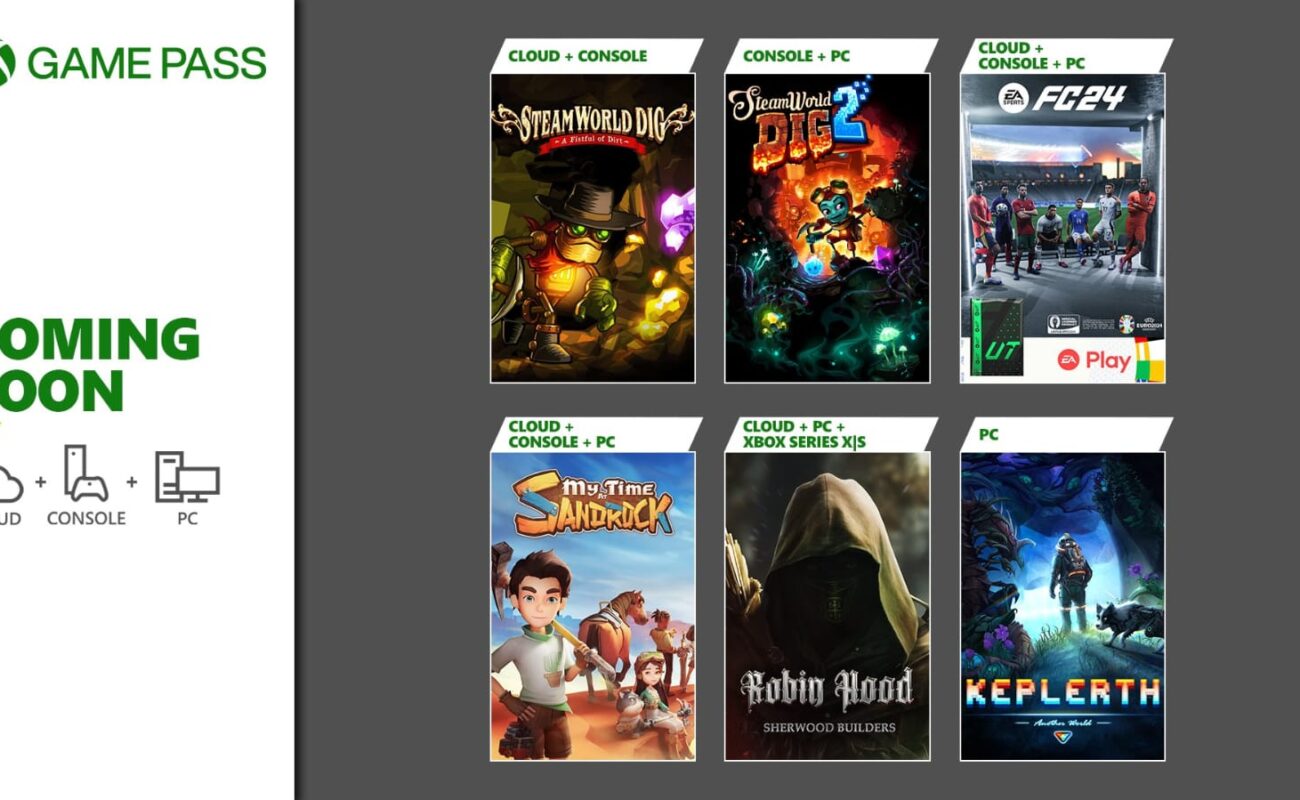Viewport: 1300px width, 800px height.
Task: Click the EA Sports badge on FC24 cover
Action: (x=1014, y=98)
